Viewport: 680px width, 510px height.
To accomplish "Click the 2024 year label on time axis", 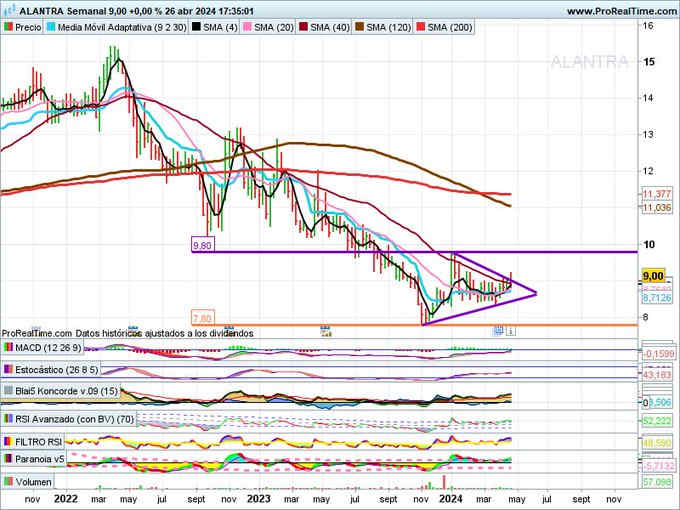I will tap(451, 499).
